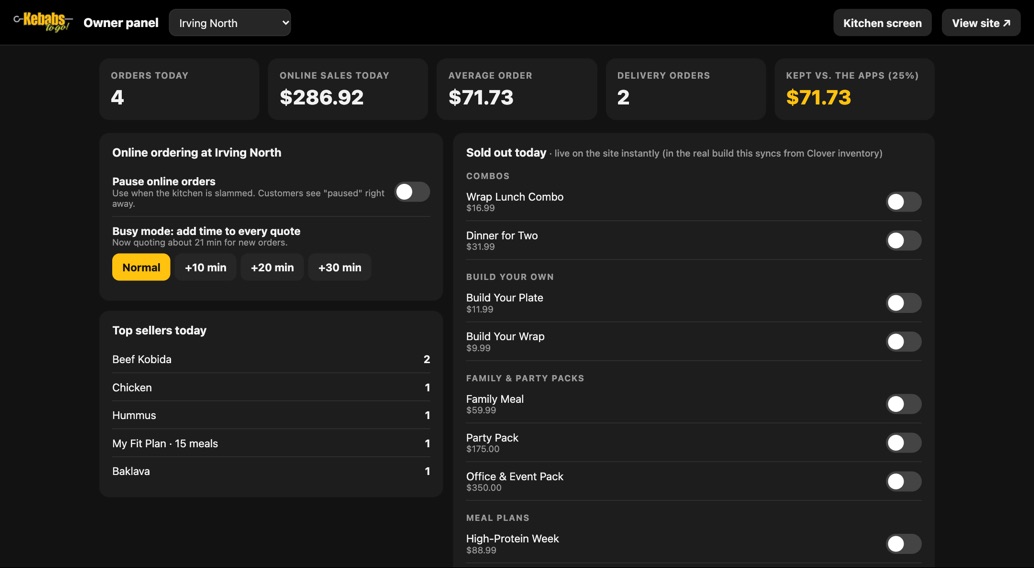Toggle Build Your Plate sold out
This screenshot has width=1034, height=568.
click(903, 303)
